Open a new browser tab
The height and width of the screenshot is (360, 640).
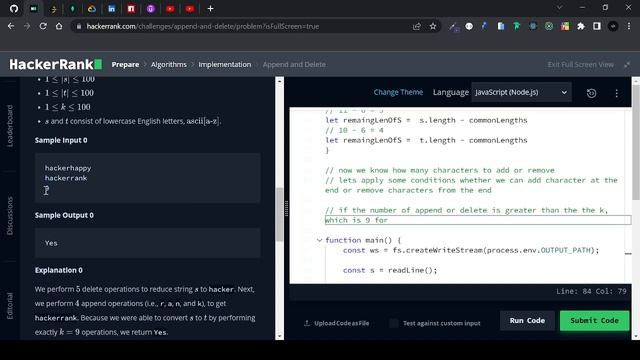point(210,9)
